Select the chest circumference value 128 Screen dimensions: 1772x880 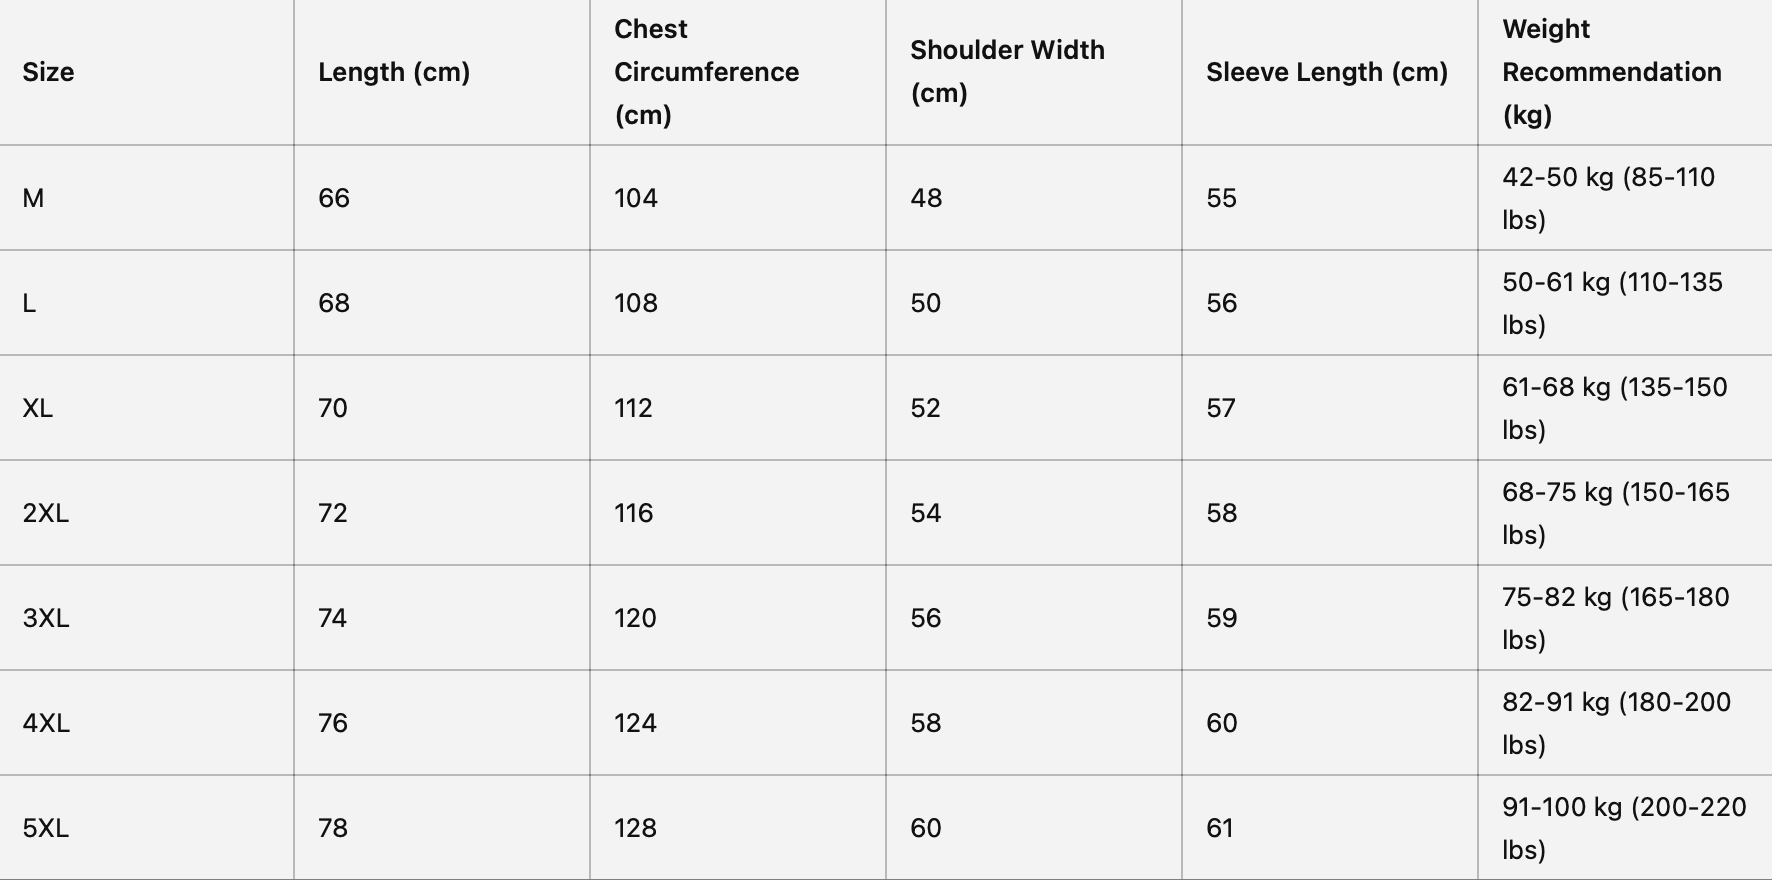tap(636, 828)
